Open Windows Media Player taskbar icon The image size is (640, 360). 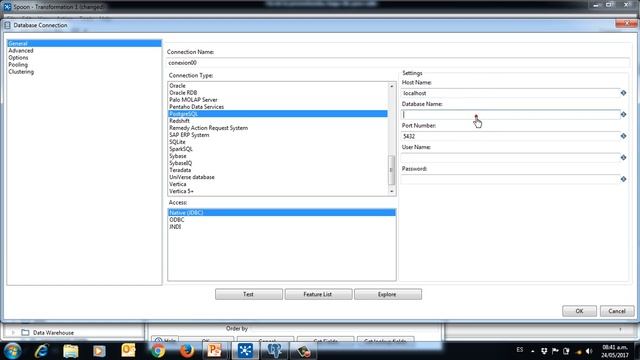tap(99, 351)
